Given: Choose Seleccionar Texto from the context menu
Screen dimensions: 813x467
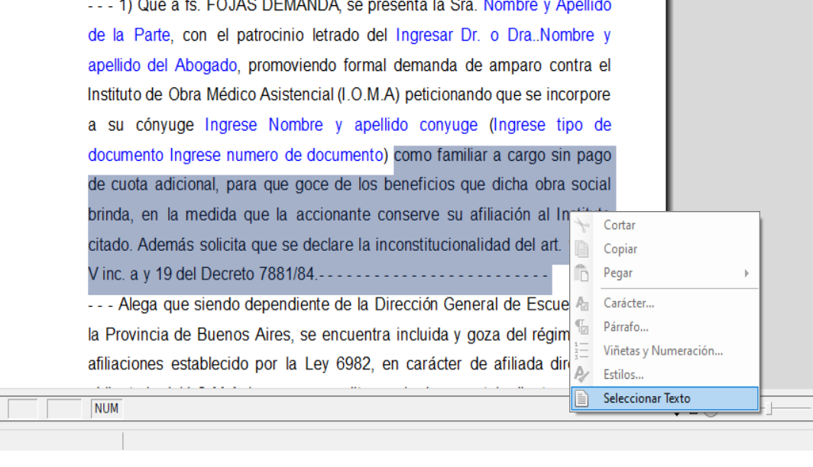Looking at the screenshot, I should [646, 399].
